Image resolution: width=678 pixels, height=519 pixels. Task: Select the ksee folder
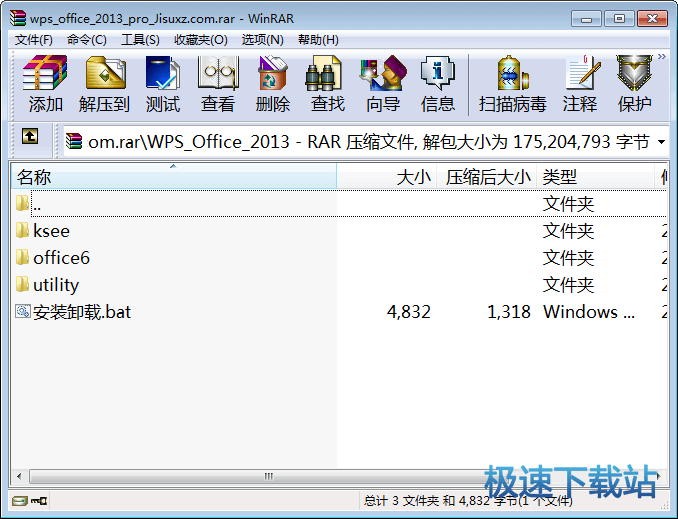[339, 231]
